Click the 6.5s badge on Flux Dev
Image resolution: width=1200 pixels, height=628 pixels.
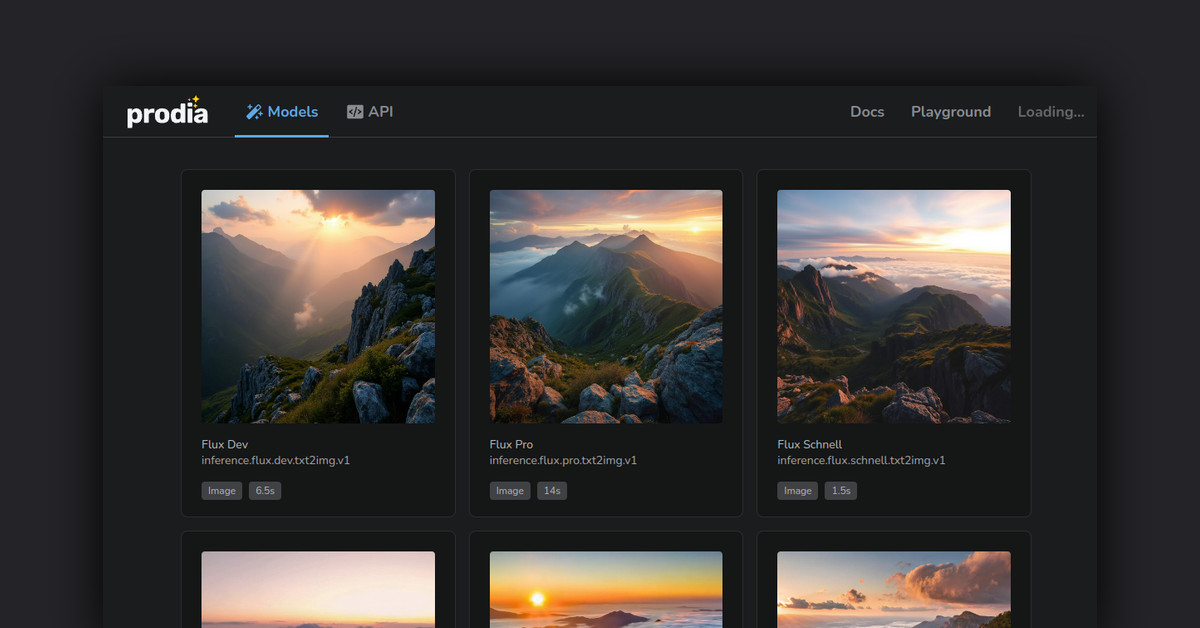(x=265, y=491)
